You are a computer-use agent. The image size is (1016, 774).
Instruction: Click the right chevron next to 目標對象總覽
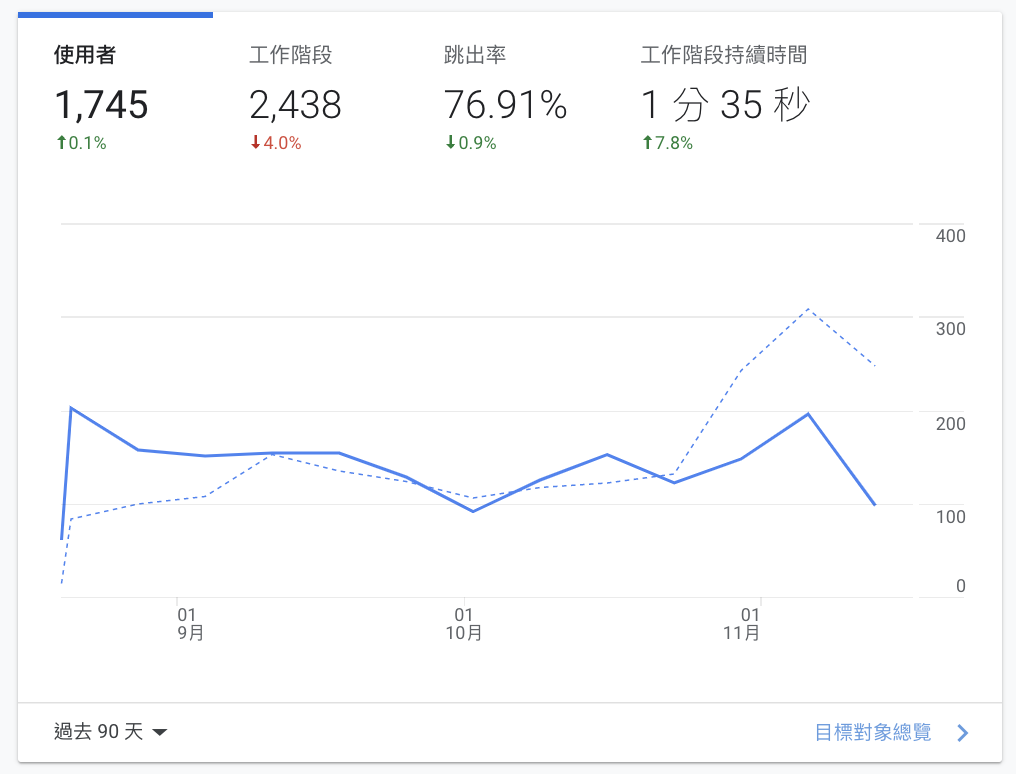[962, 733]
